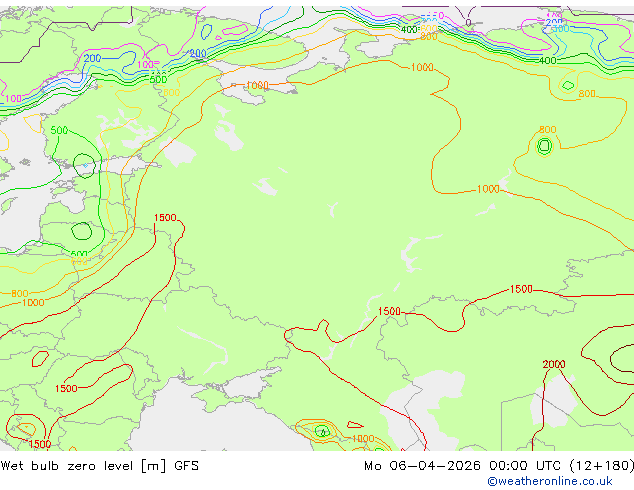
Task: Click the red '2000' contour label
Action: pyautogui.click(x=554, y=364)
